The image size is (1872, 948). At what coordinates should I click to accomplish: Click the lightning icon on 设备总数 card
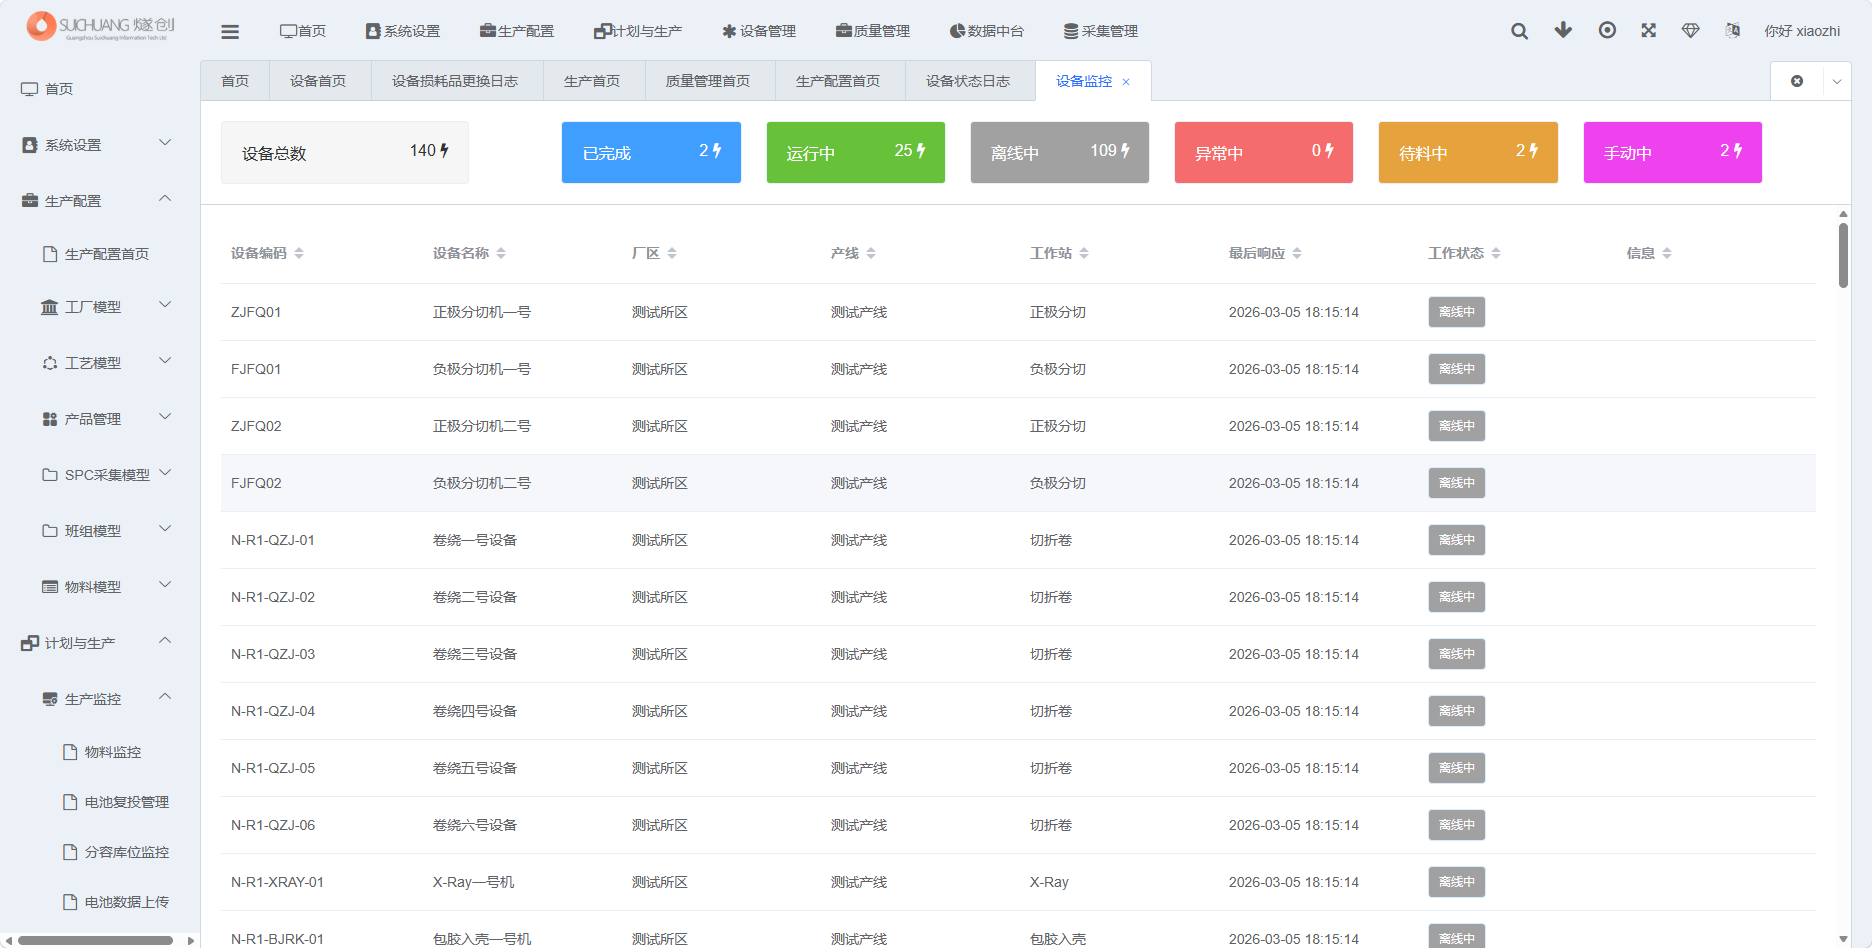click(x=444, y=150)
